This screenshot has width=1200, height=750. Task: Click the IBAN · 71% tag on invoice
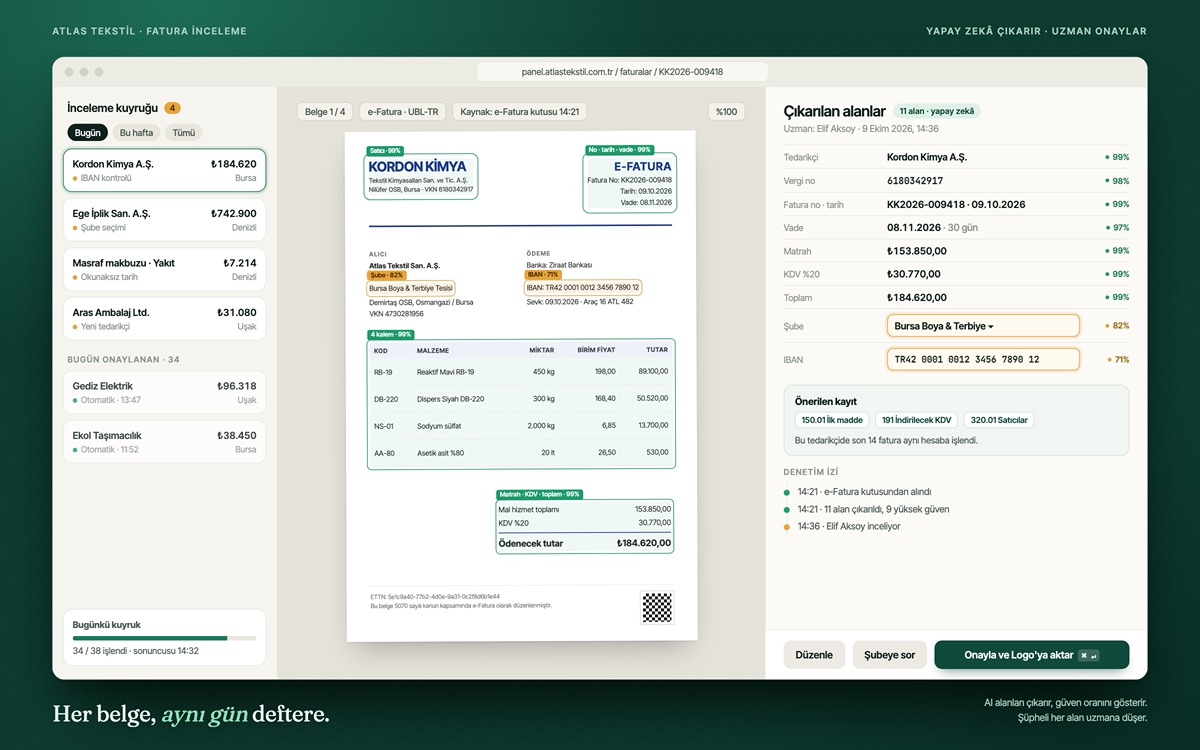click(543, 274)
